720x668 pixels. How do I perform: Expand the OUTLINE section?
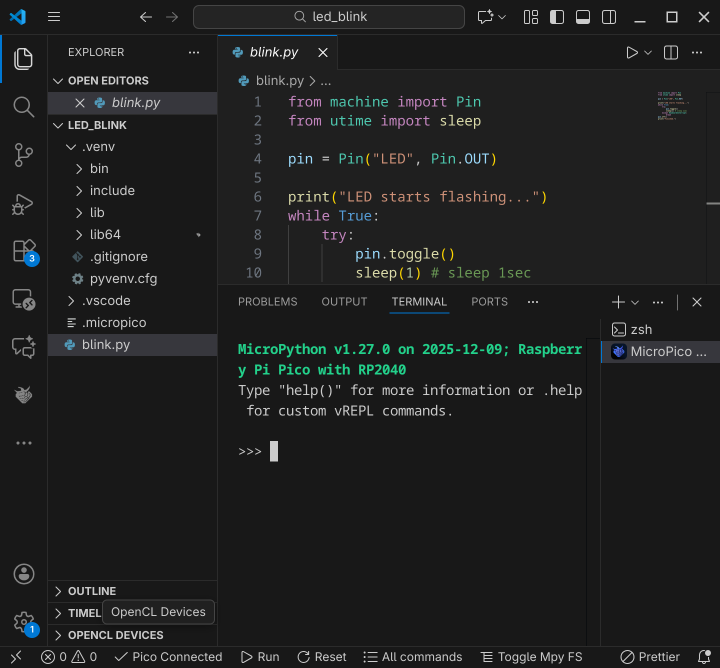coord(92,591)
